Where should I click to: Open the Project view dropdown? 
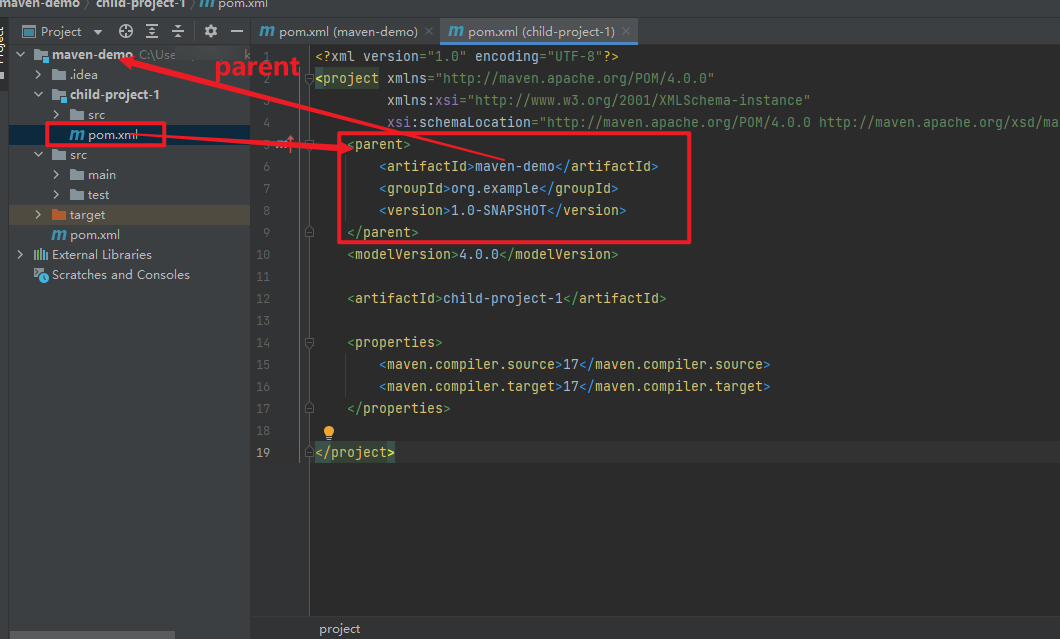point(98,32)
